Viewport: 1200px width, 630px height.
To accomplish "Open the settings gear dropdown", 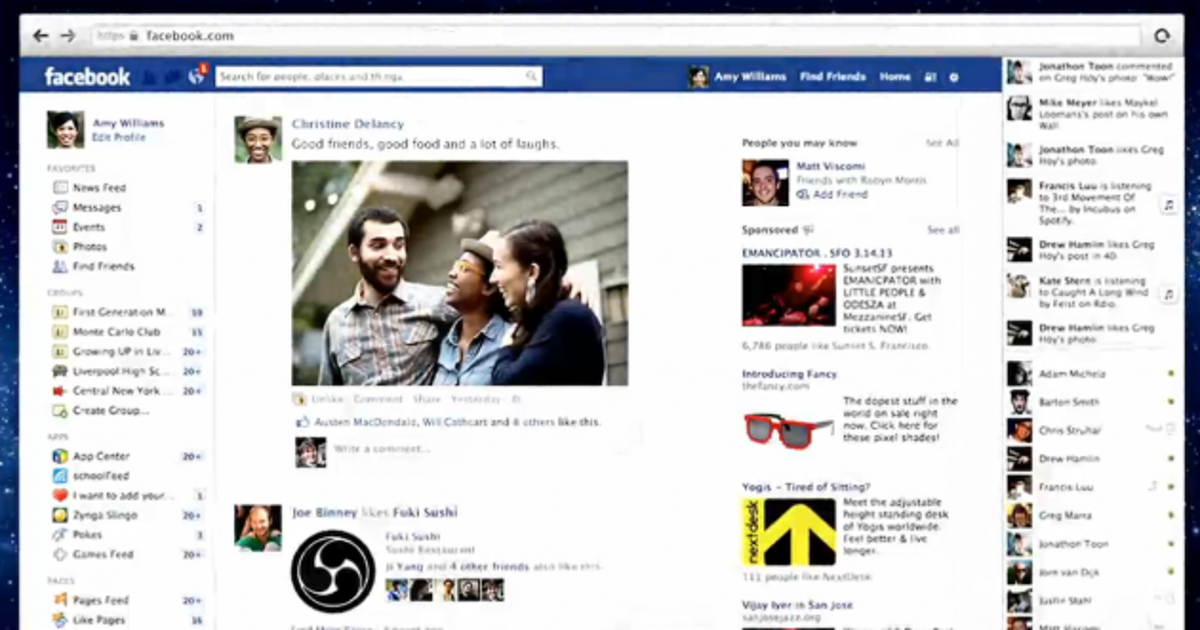I will (954, 77).
